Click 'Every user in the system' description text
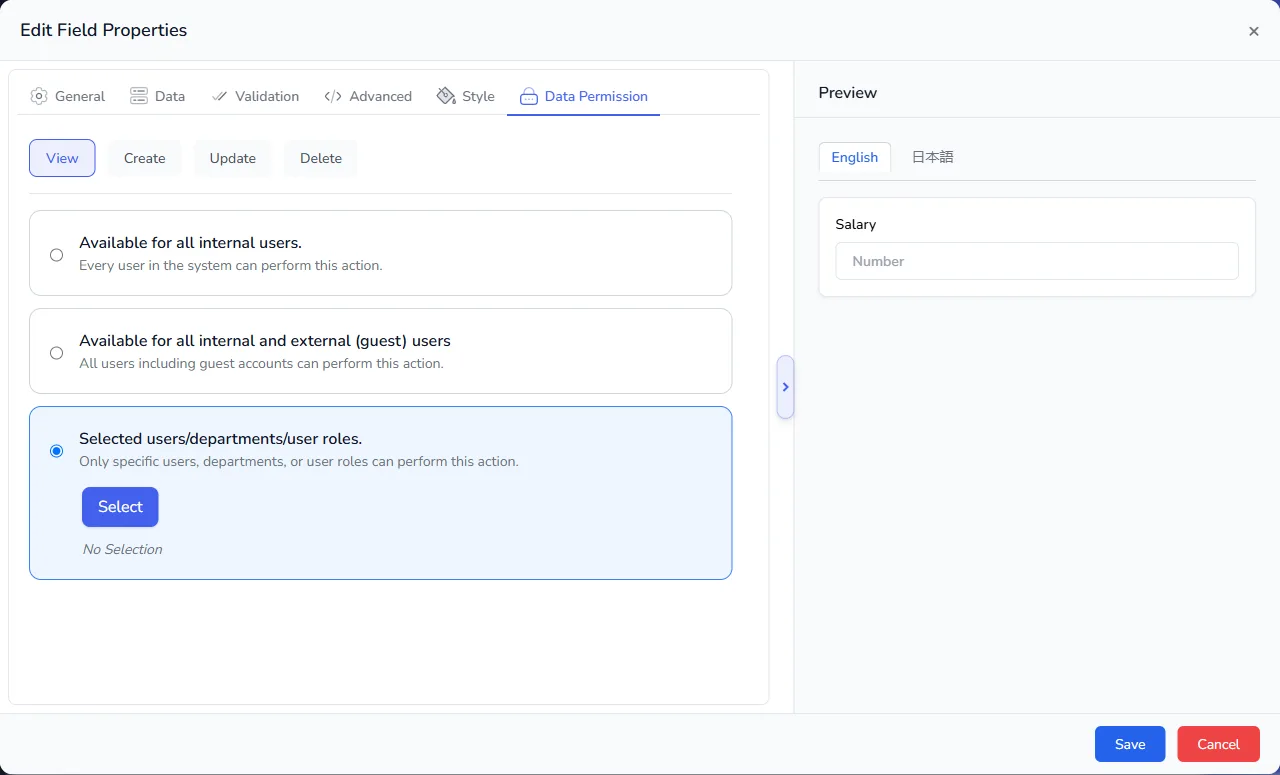1280x775 pixels. 231,266
